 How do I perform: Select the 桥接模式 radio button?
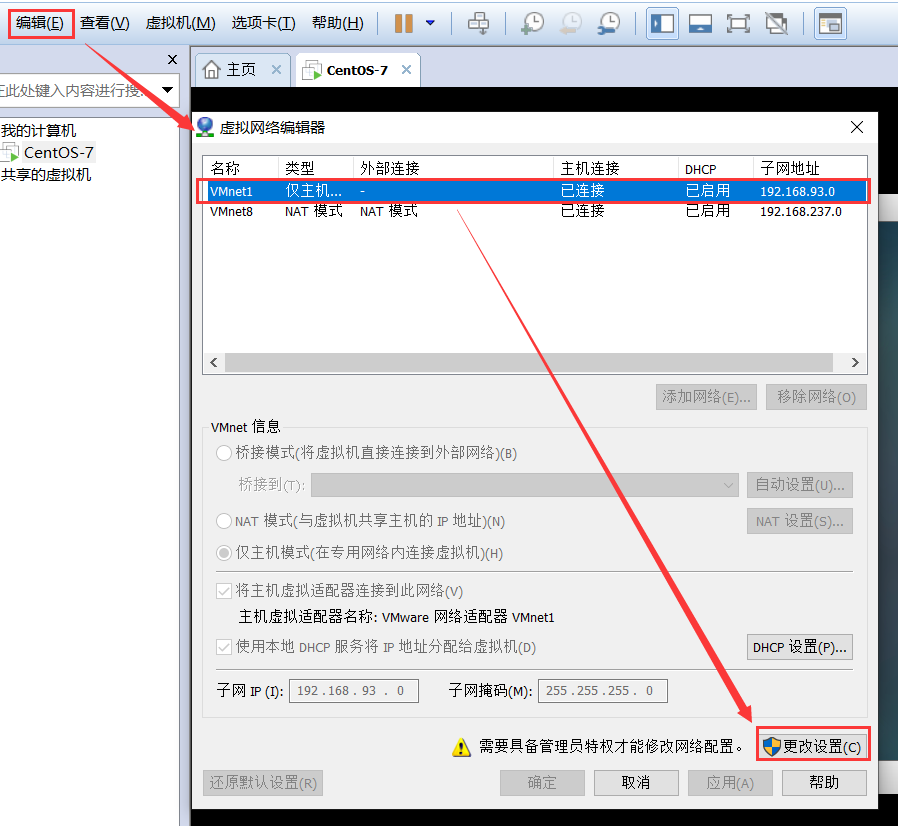click(223, 453)
